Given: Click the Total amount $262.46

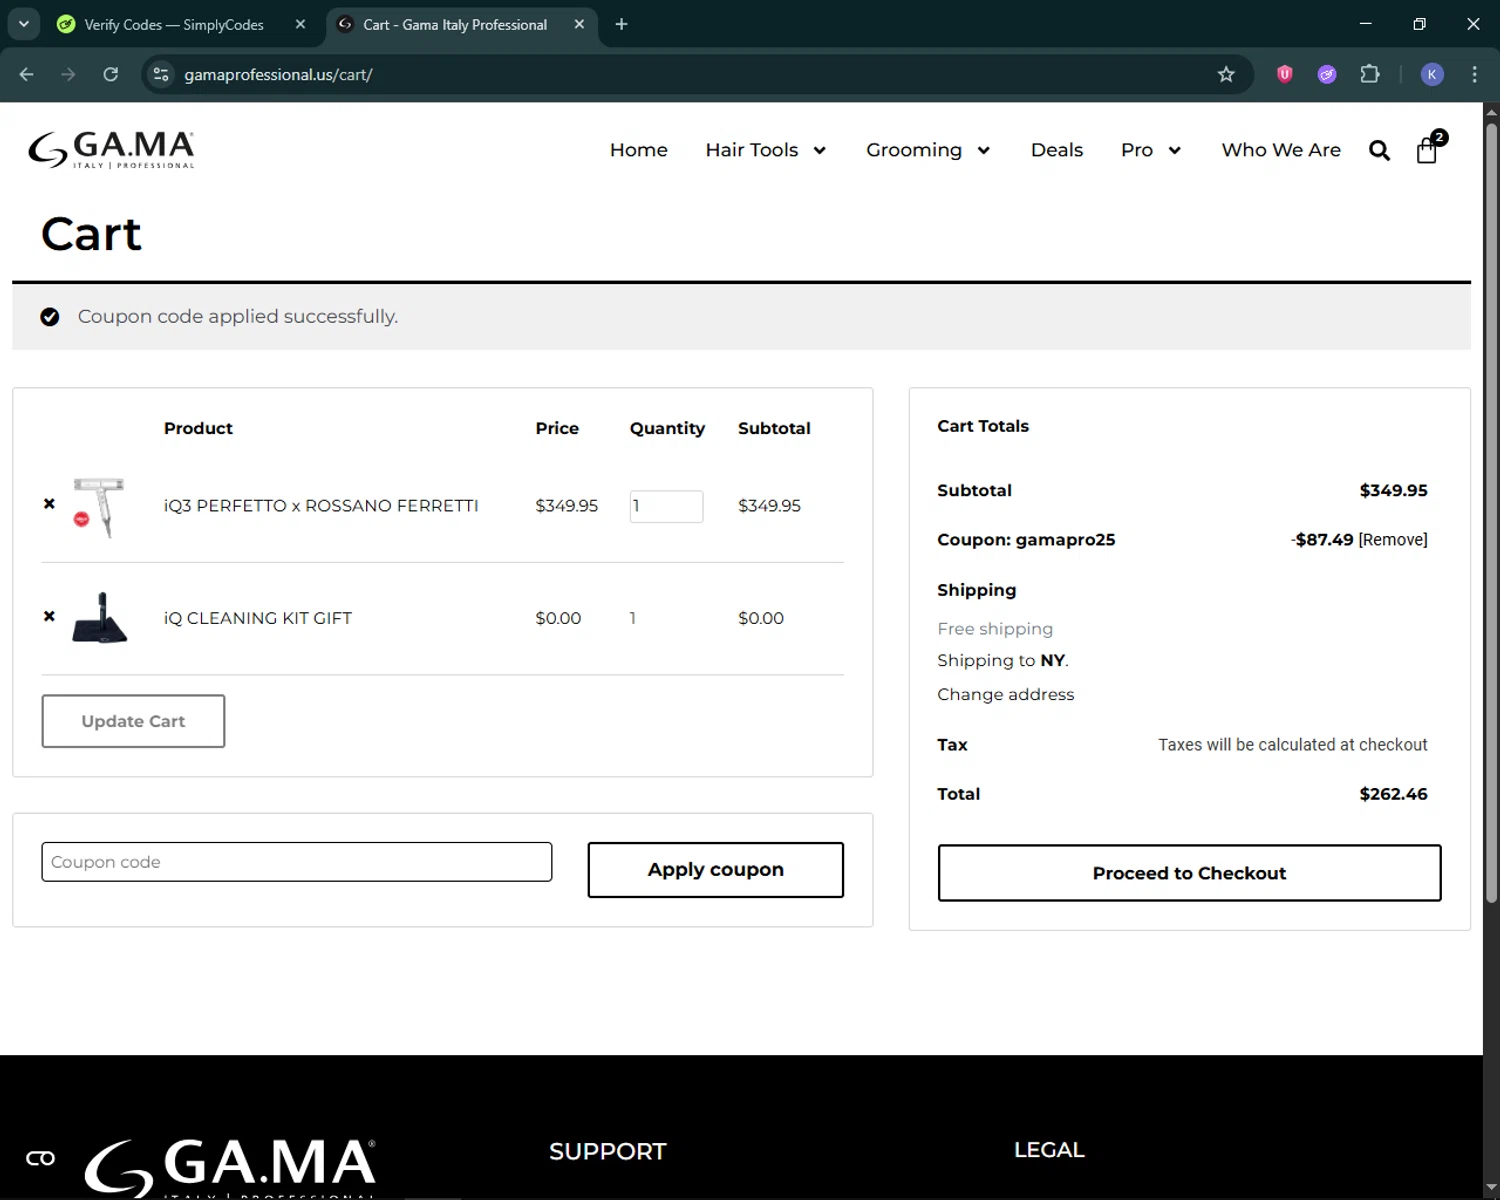Looking at the screenshot, I should click(1393, 794).
